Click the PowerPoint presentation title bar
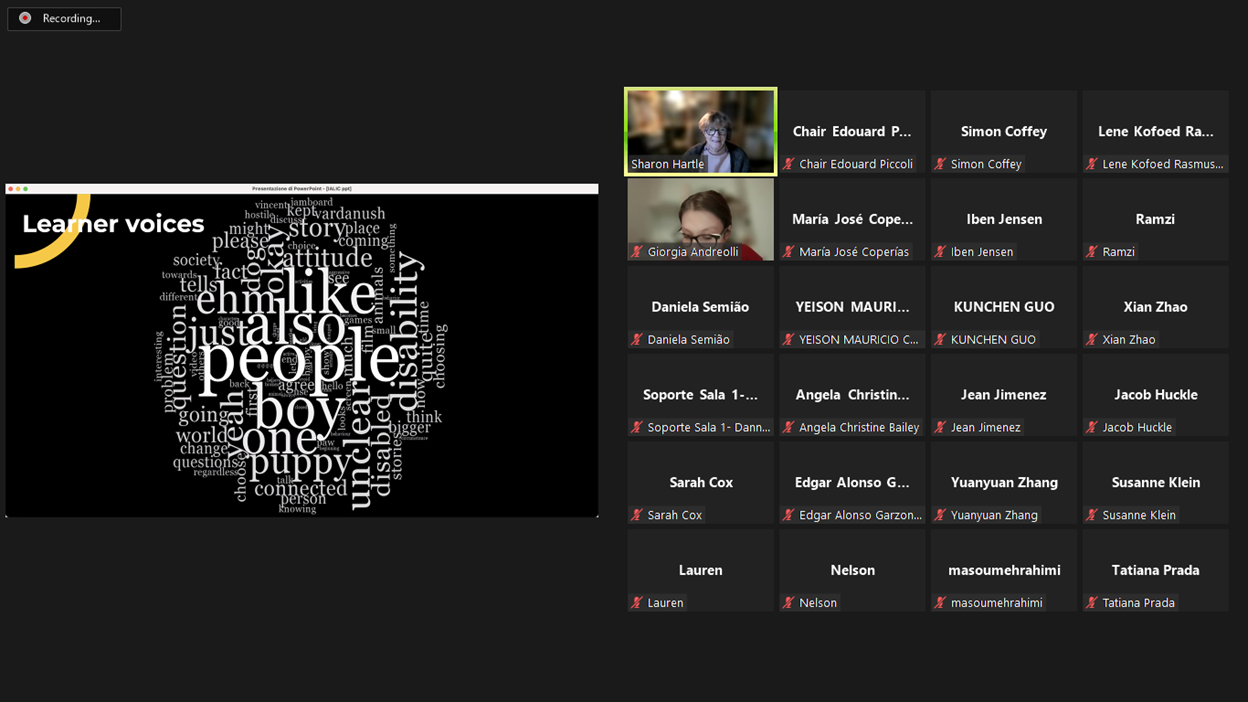This screenshot has width=1248, height=702. coord(301,189)
